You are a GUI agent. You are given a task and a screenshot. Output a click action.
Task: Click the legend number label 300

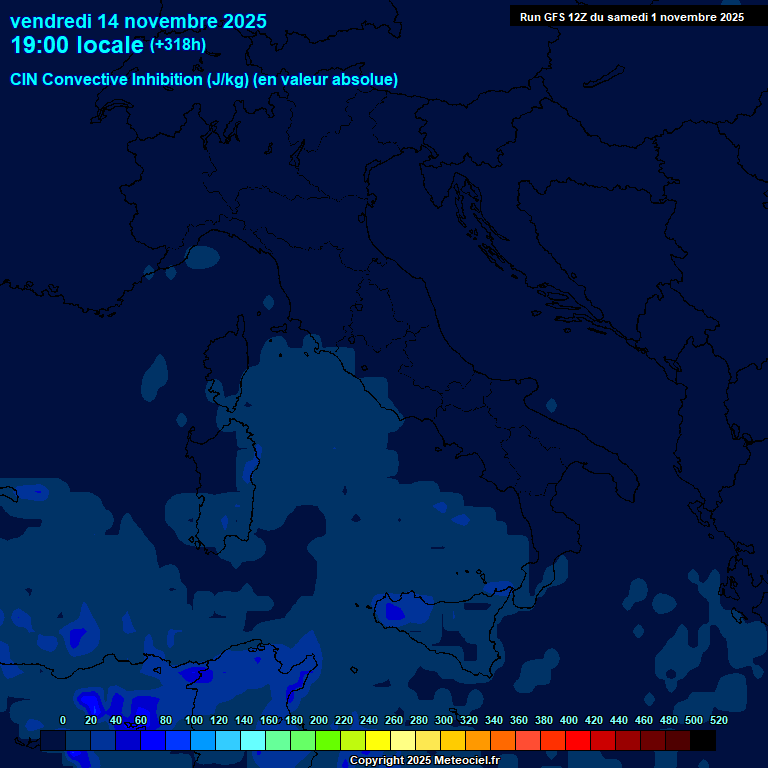444,720
